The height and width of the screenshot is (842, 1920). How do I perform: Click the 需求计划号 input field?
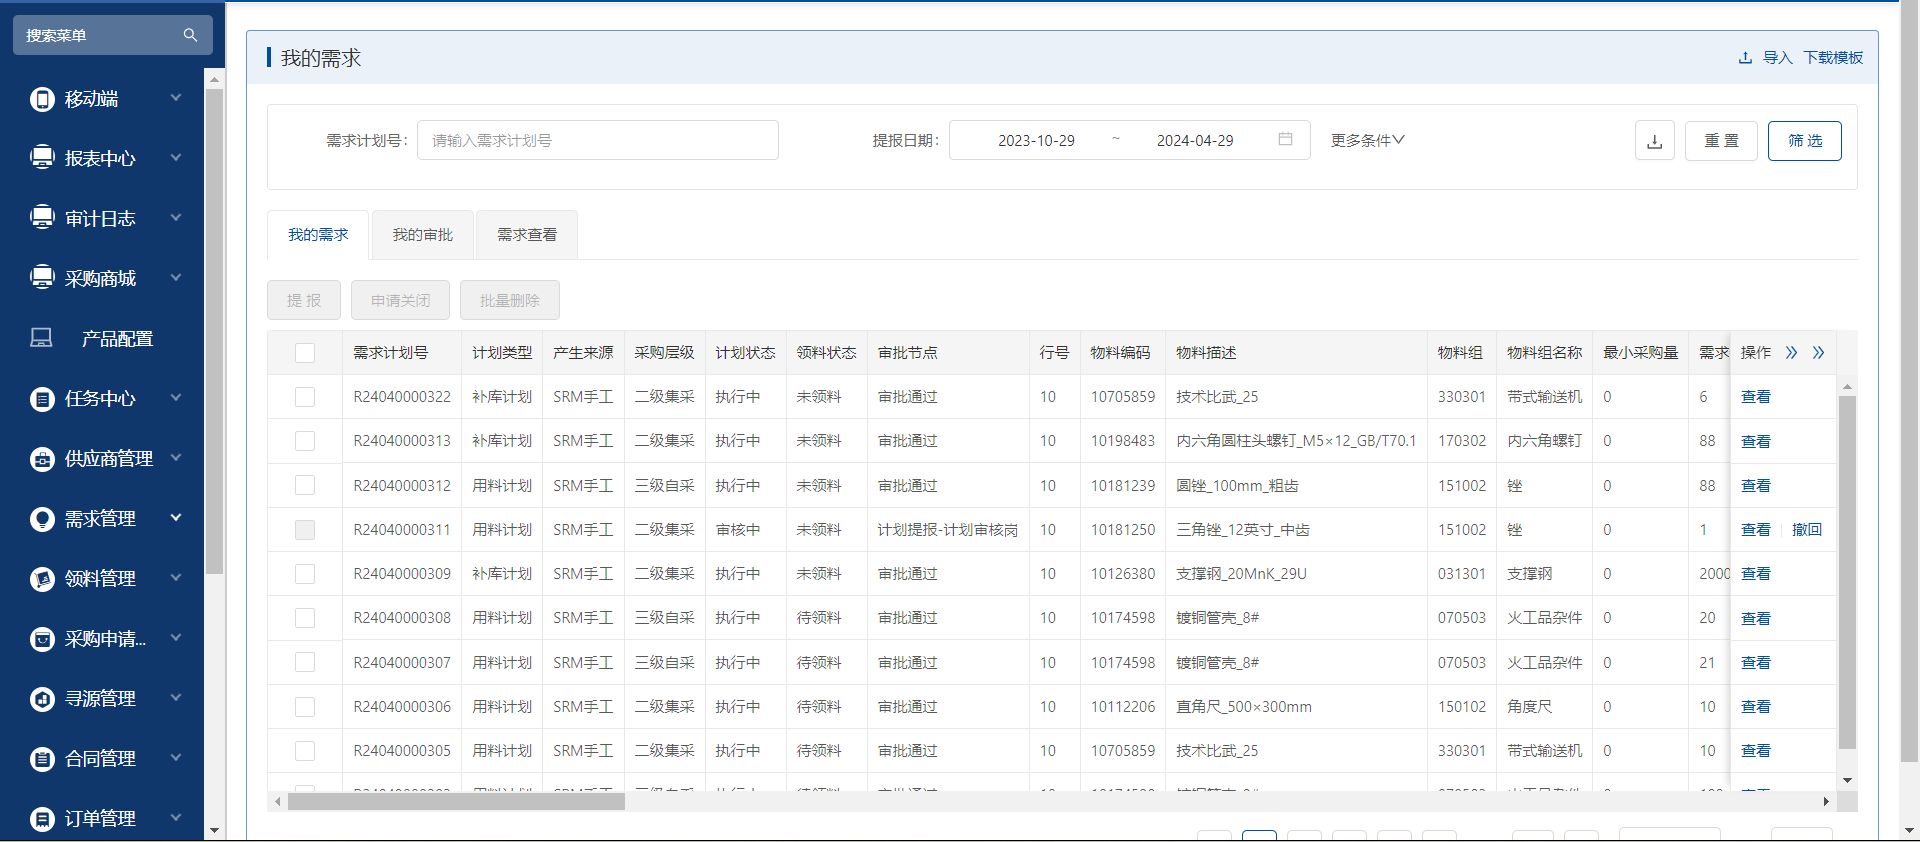598,141
